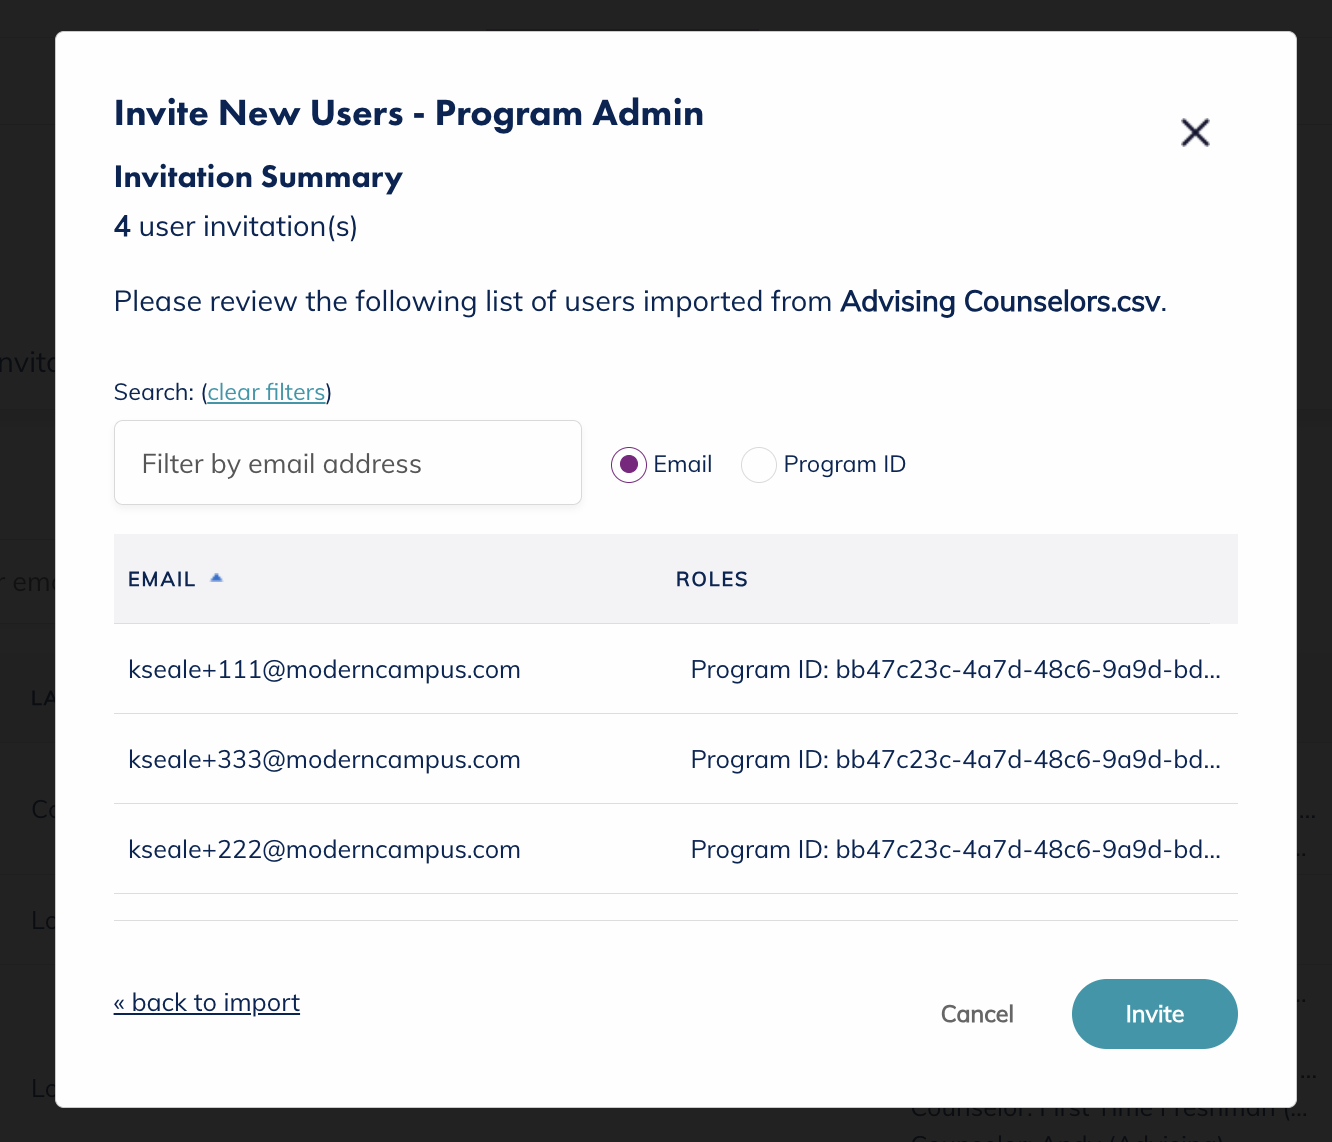Select the kseale+111@moderncampus.com row
This screenshot has width=1332, height=1142.
[x=324, y=669]
